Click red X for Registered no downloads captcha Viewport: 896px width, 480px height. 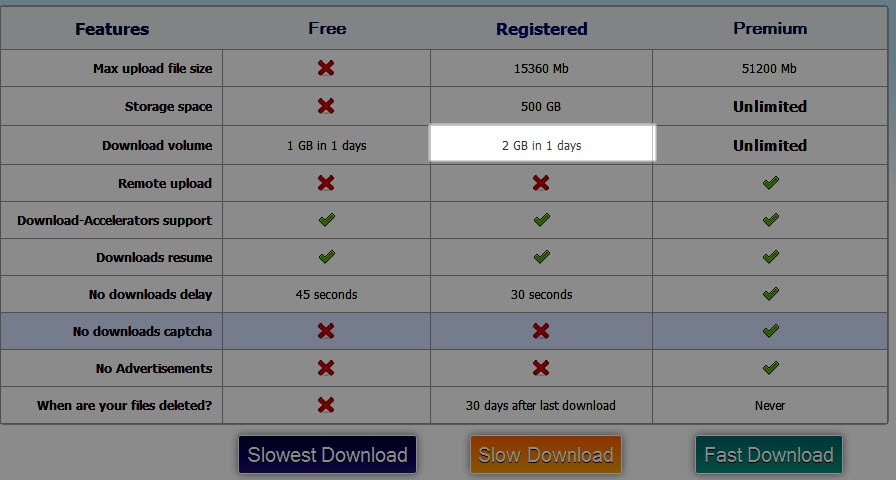tap(541, 330)
